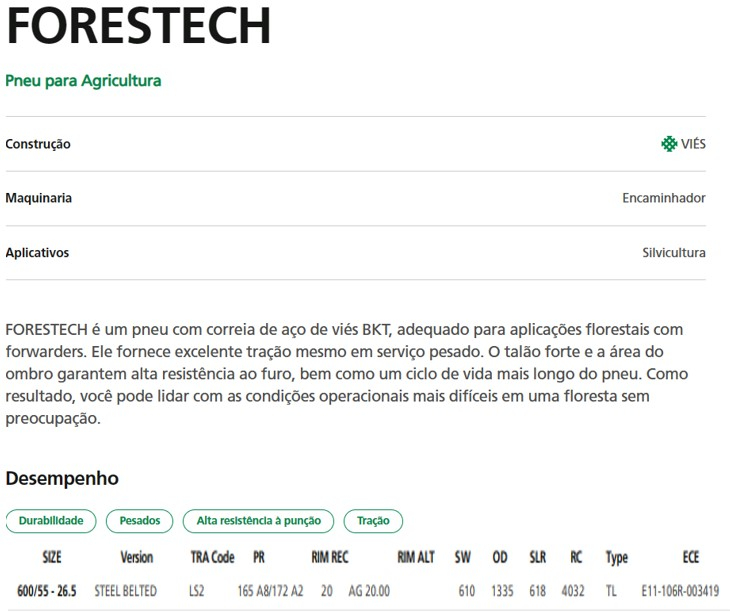Click the Silvicultura application value
This screenshot has width=730, height=615.
(x=674, y=252)
